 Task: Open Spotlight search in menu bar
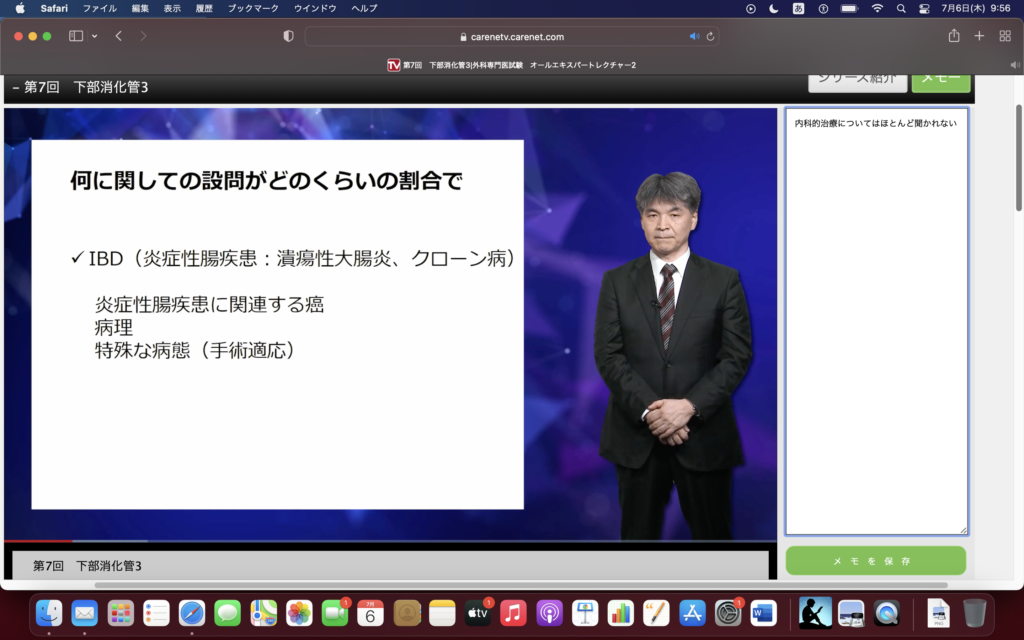click(x=901, y=8)
